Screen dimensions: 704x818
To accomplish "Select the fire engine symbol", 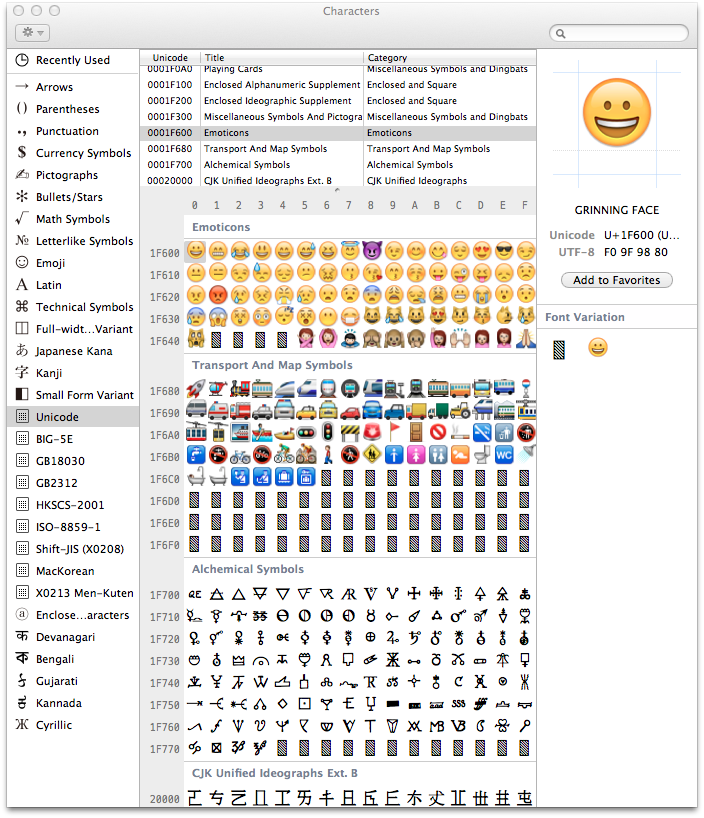I will [240, 411].
